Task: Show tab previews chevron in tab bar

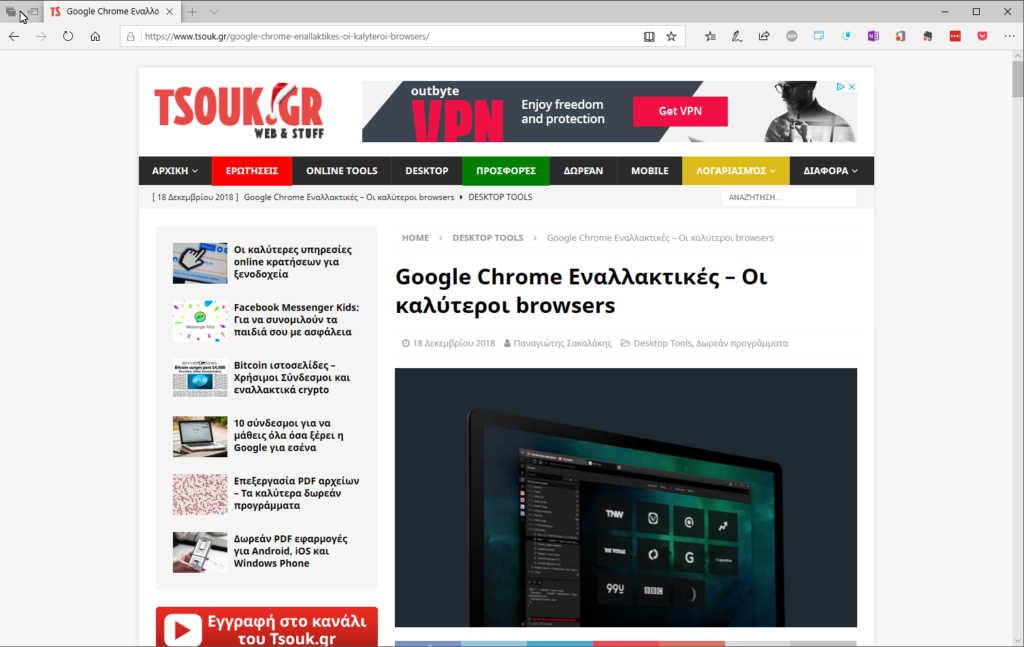Action: 214,12
